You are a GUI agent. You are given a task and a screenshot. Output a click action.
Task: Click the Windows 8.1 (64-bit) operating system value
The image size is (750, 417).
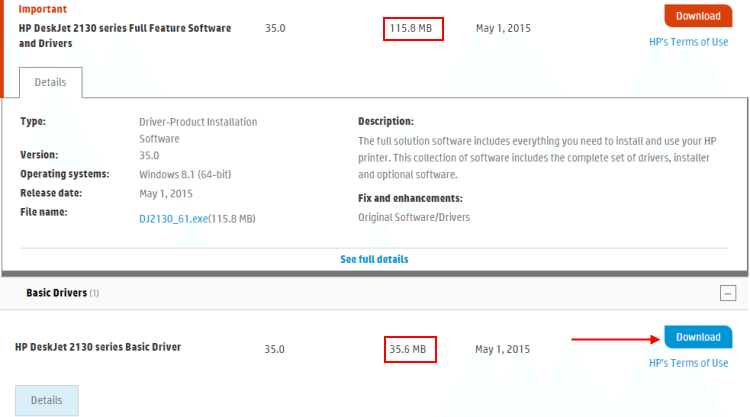pos(185,174)
